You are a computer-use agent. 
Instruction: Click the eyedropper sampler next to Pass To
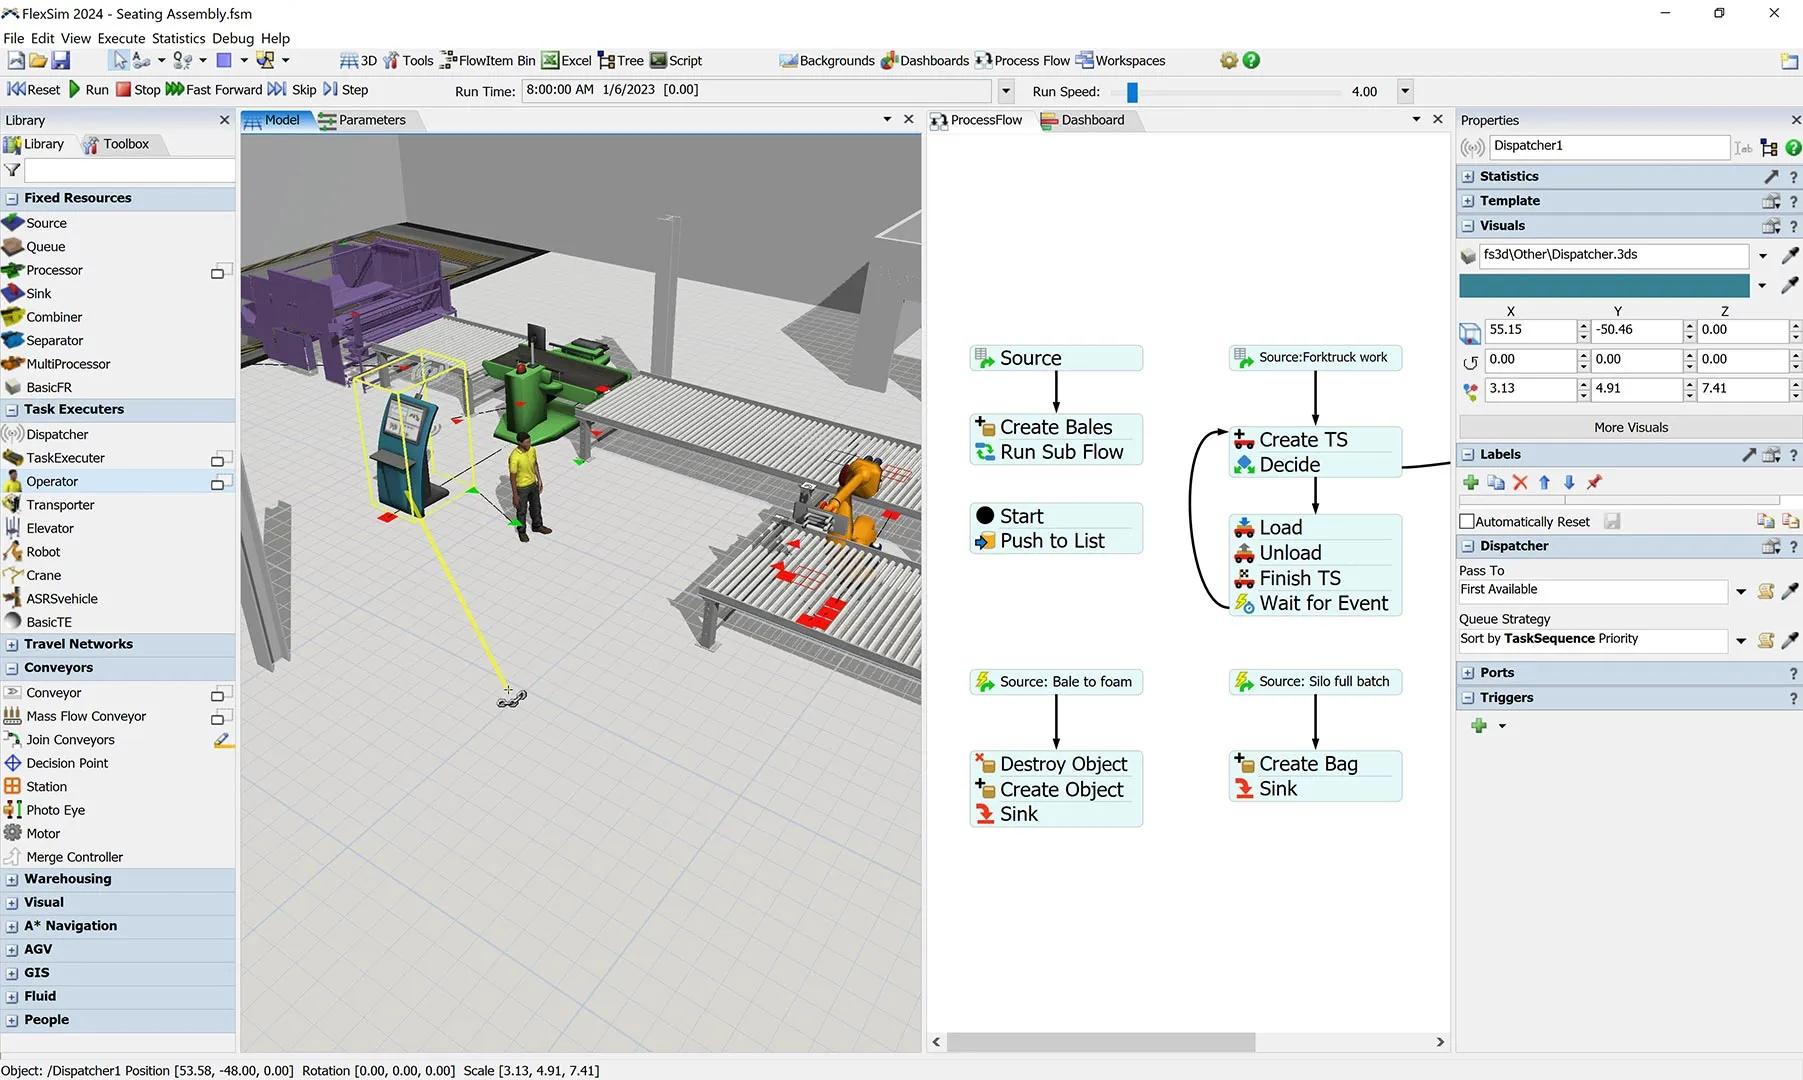pos(1791,591)
